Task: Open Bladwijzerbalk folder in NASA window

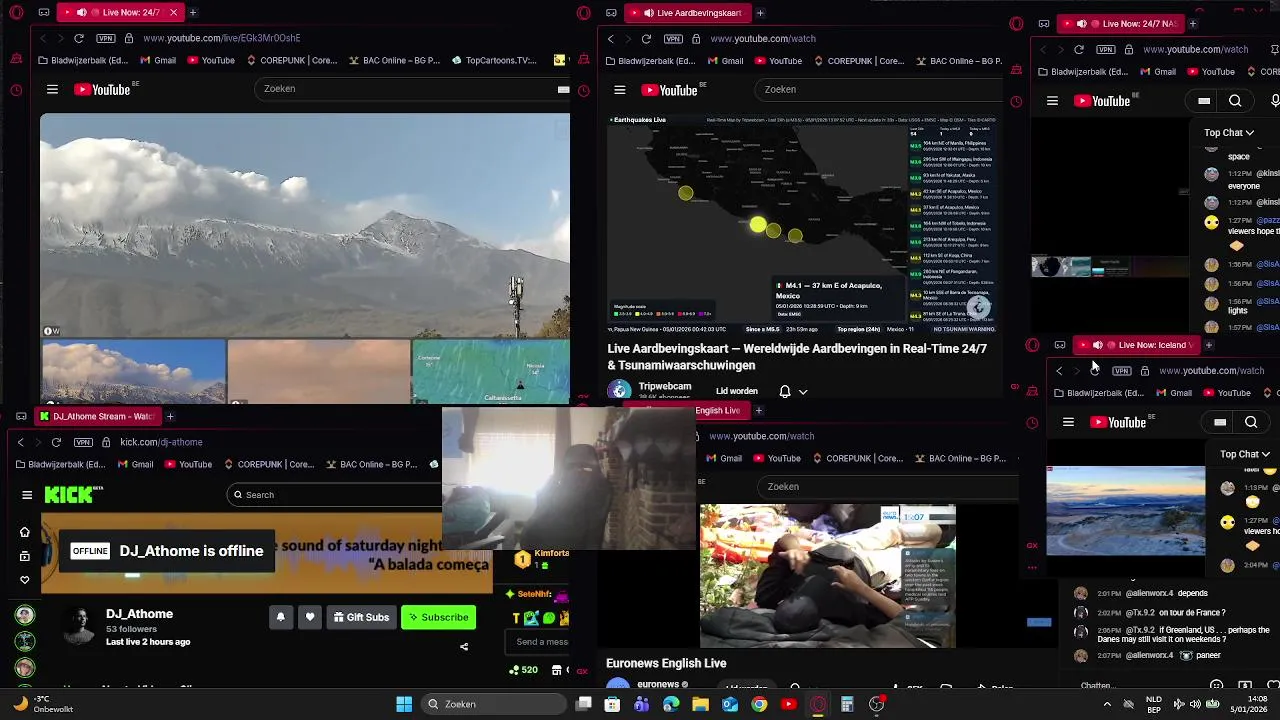Action: [1085, 72]
